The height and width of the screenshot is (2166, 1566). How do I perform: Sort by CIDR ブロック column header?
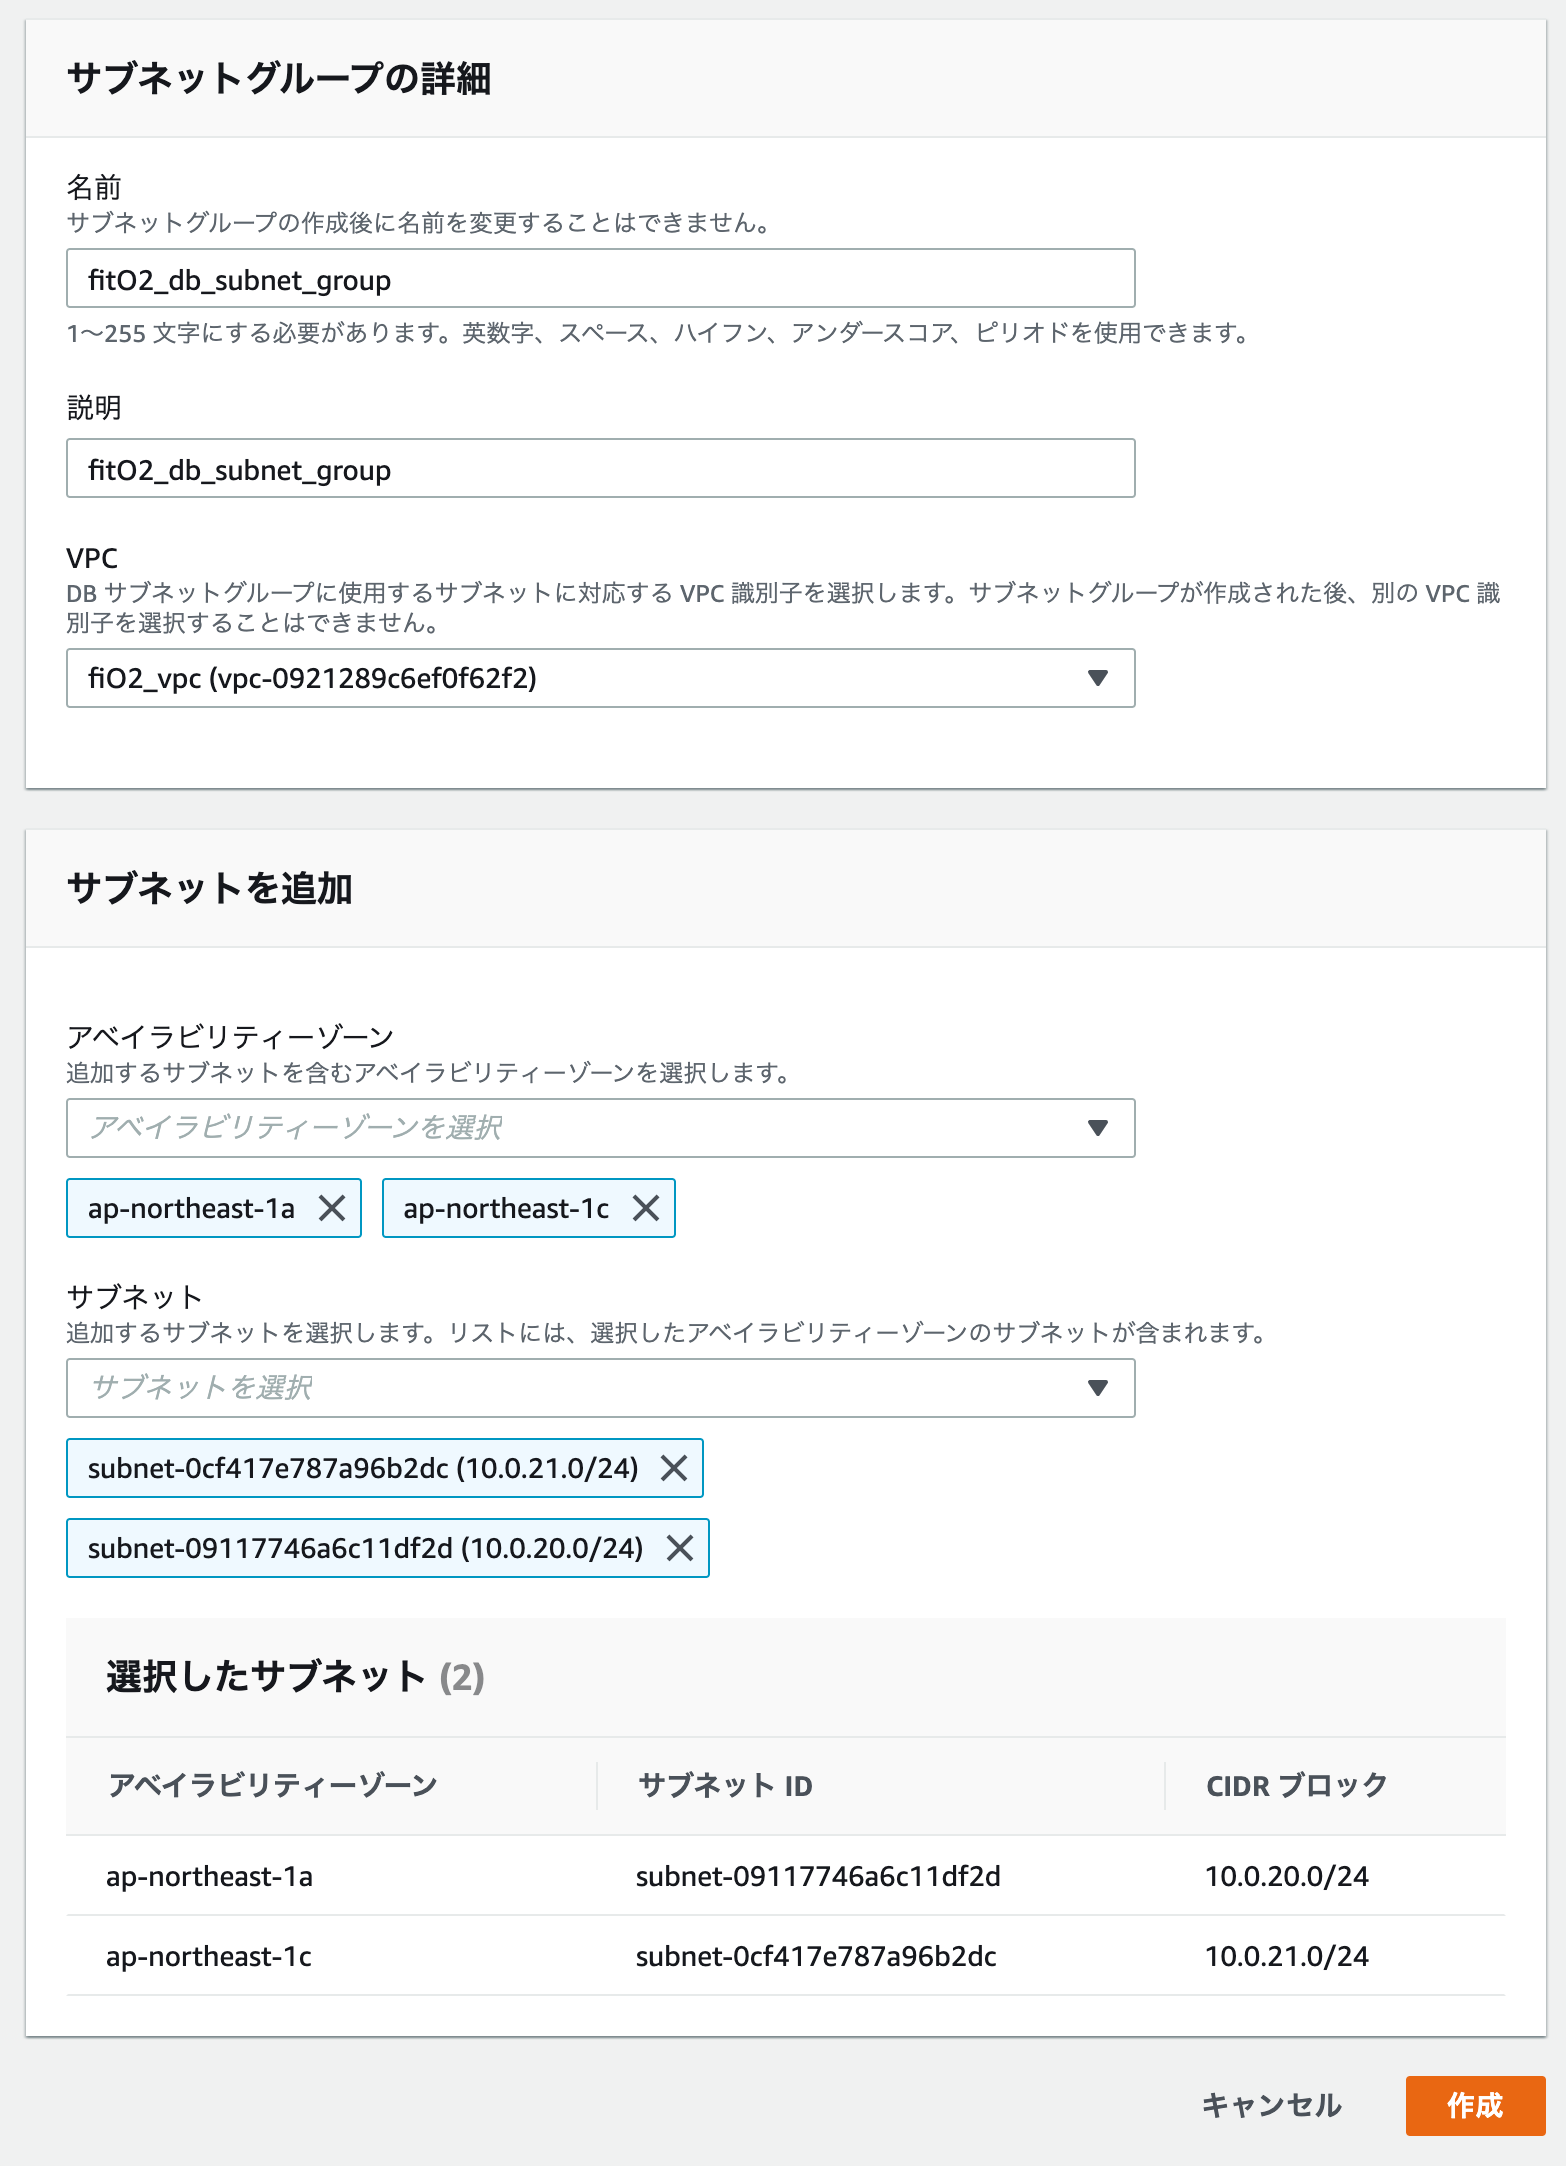(x=1297, y=1785)
